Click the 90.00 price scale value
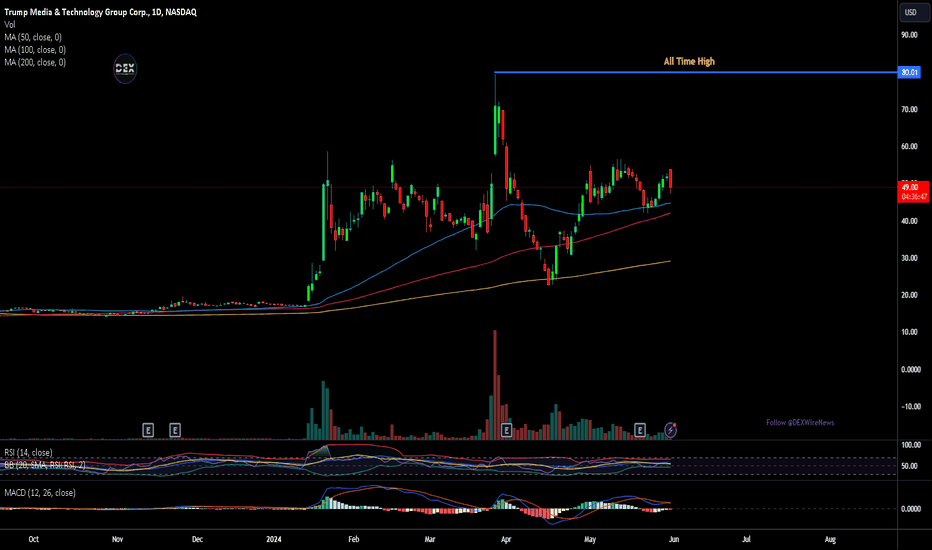The width and height of the screenshot is (932, 550). [909, 35]
